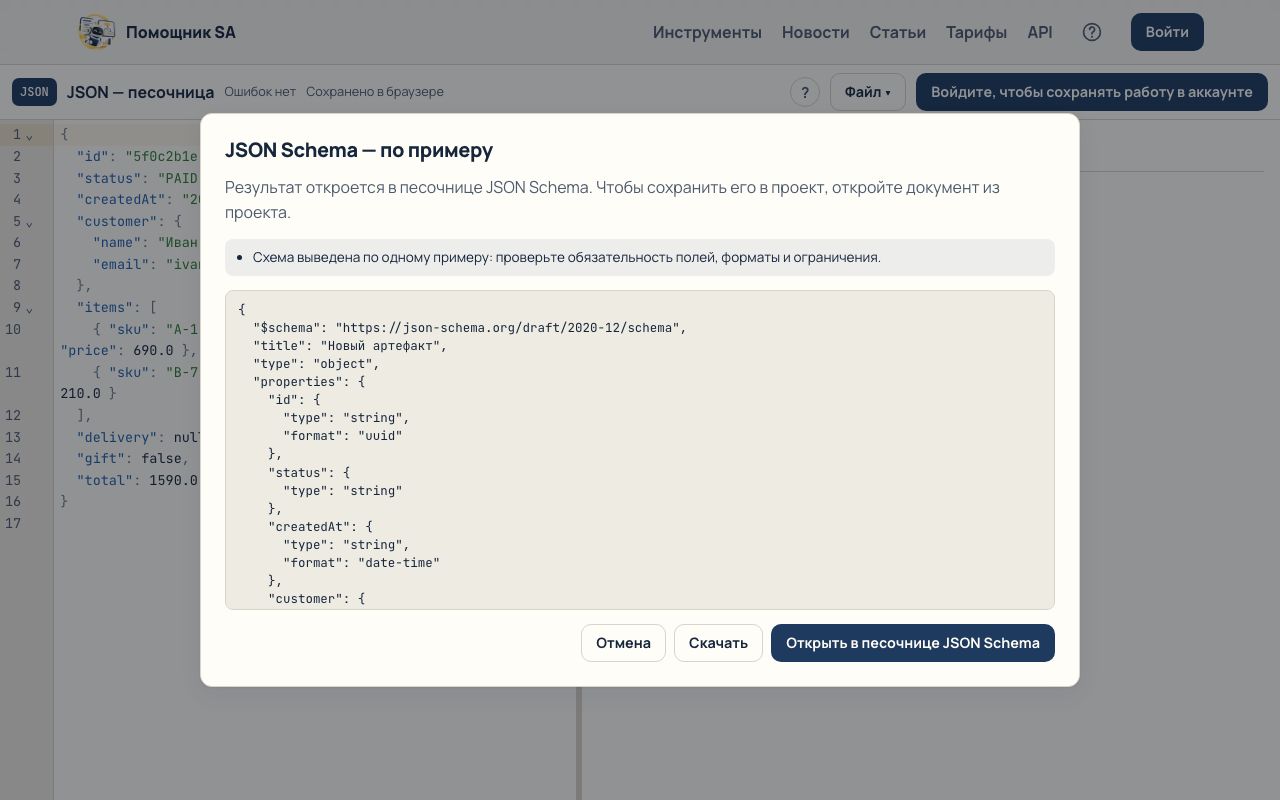Screen dimensions: 1280x800
Task: Open the Файл dropdown menu
Action: [x=867, y=92]
